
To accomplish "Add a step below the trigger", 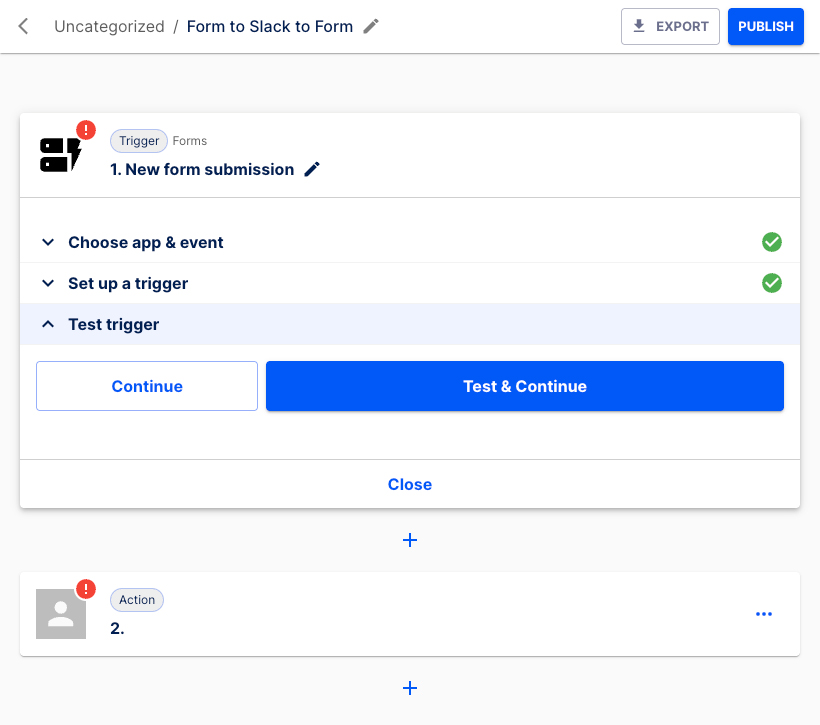I will tap(410, 540).
